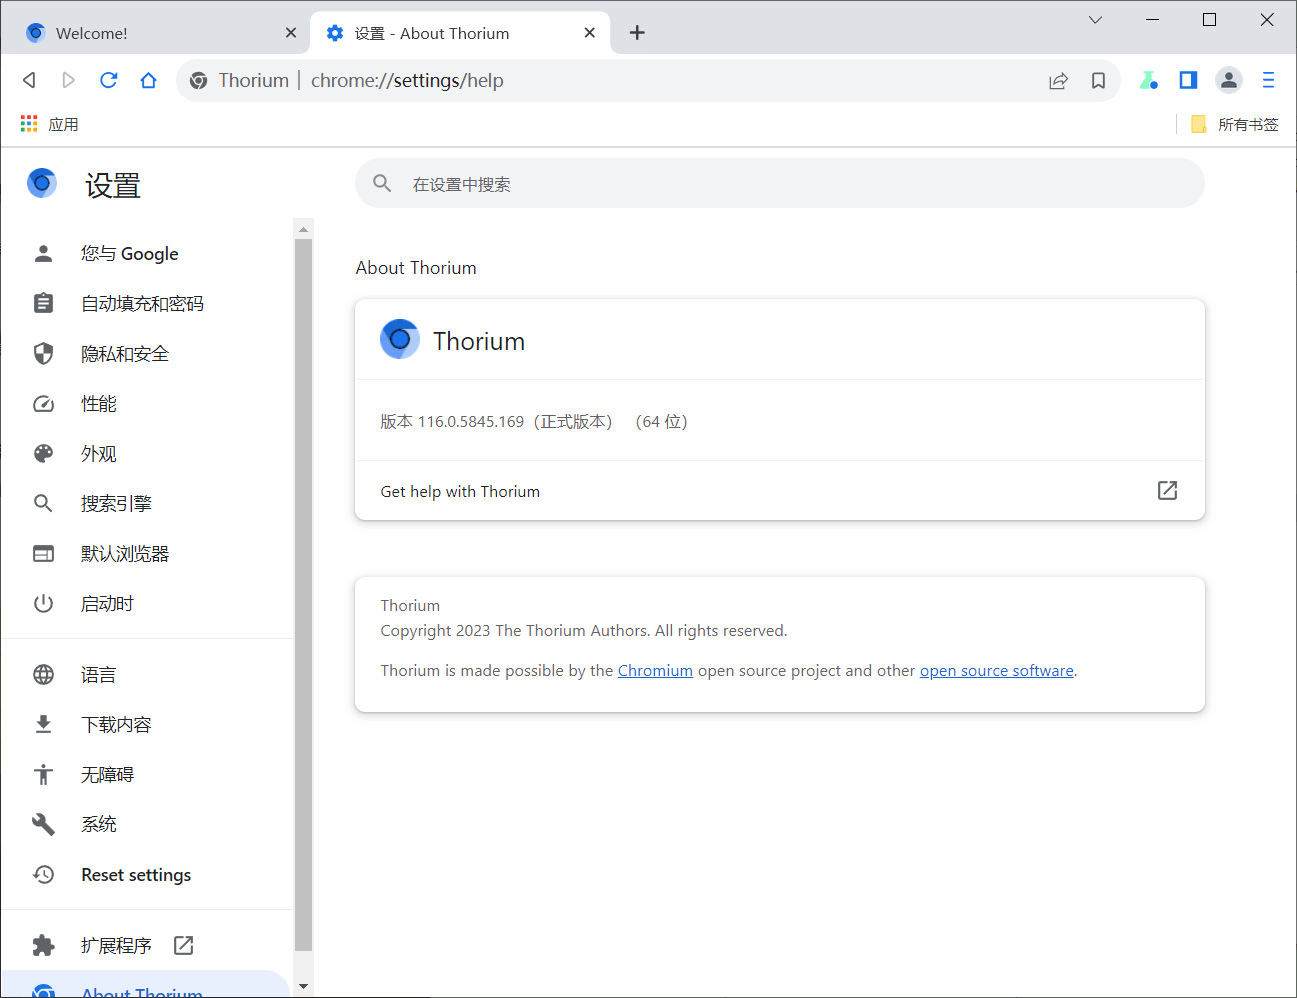Open Get help with Thorium
Screen dimensions: 1297x998
tap(780, 491)
